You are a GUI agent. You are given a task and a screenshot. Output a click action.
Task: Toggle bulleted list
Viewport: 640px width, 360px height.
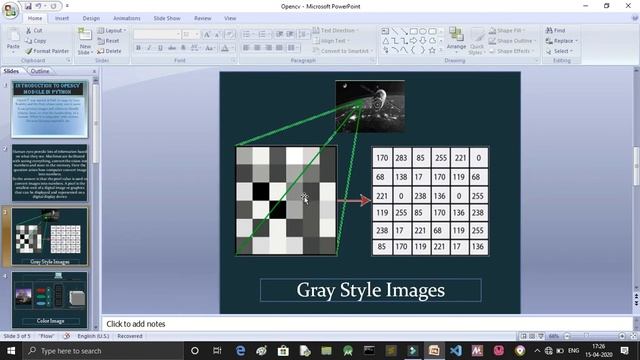[248, 34]
